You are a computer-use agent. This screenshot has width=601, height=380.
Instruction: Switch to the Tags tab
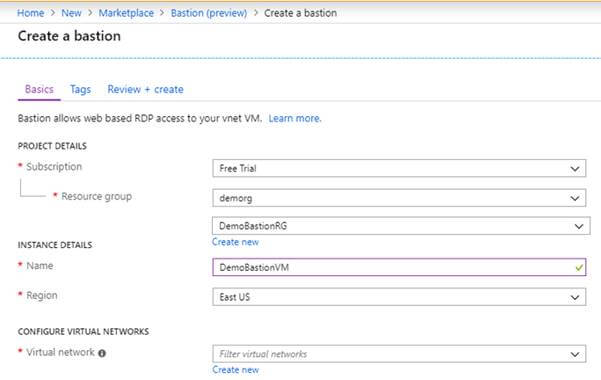[80, 89]
